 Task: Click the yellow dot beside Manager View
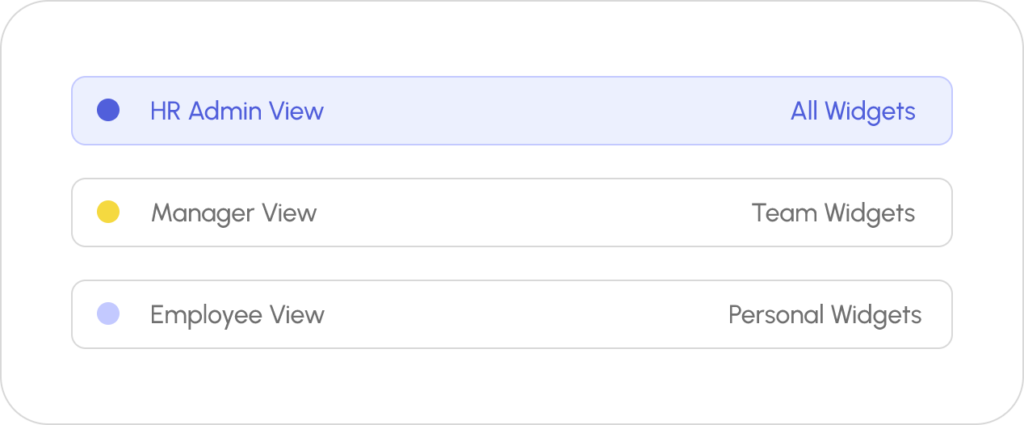[x=108, y=212]
